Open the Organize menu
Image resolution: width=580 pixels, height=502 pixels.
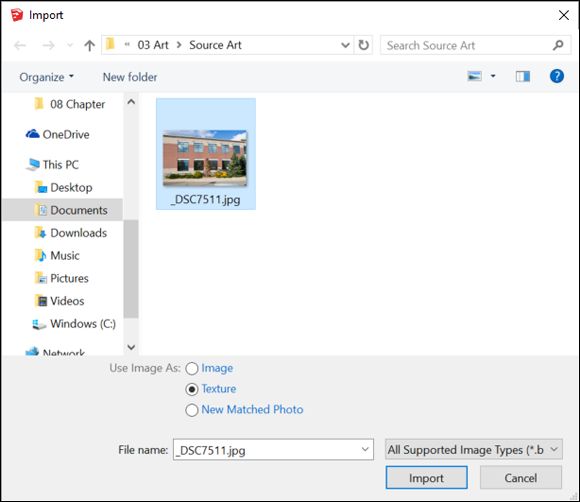(x=47, y=77)
